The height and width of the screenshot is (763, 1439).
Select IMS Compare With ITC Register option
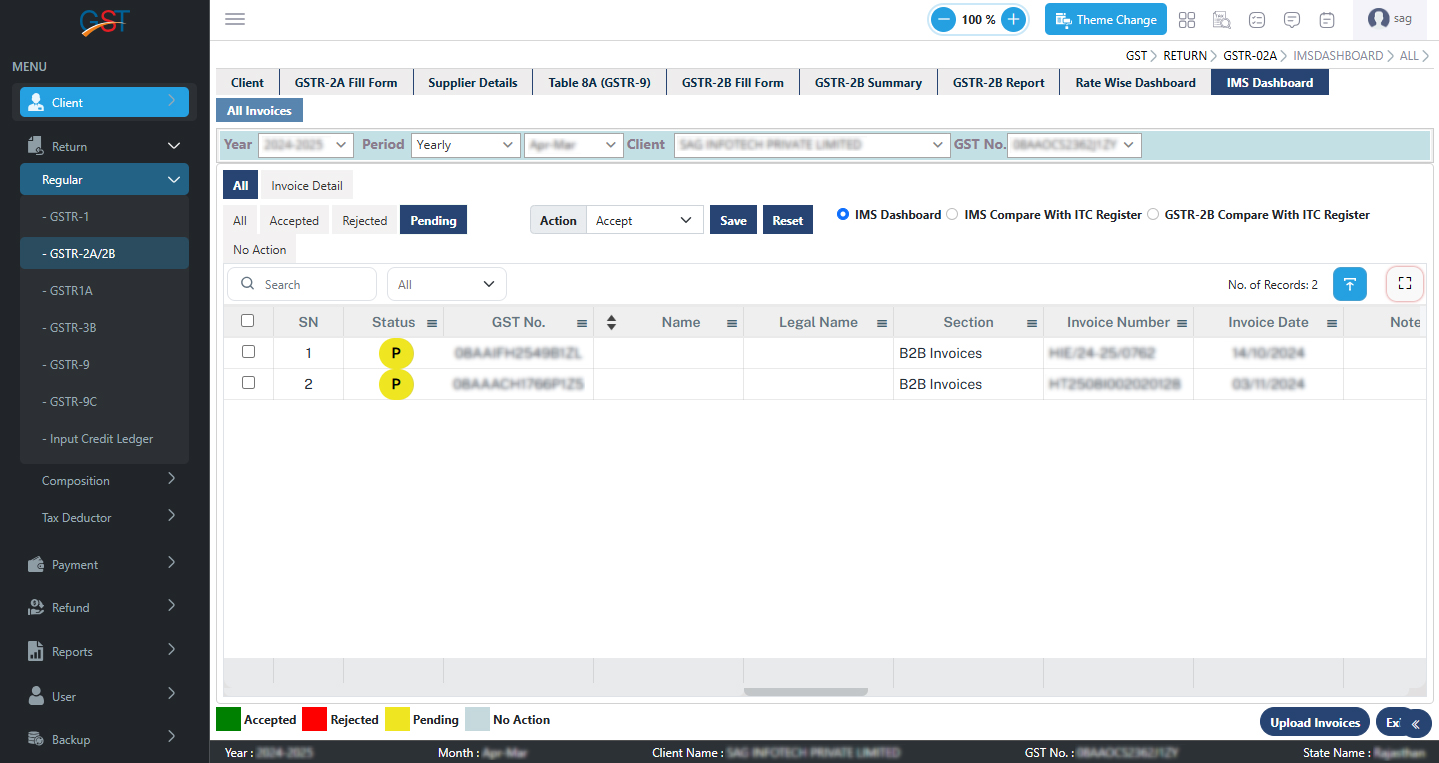pyautogui.click(x=952, y=214)
